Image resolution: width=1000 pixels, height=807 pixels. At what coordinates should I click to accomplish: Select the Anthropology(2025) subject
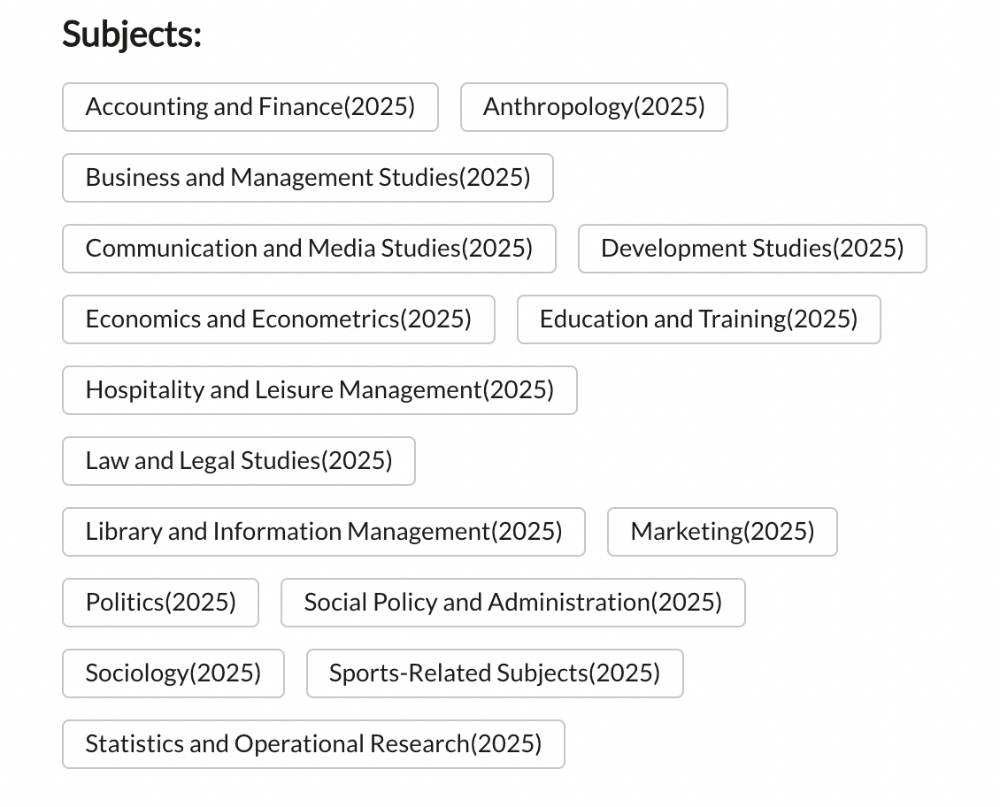coord(594,107)
